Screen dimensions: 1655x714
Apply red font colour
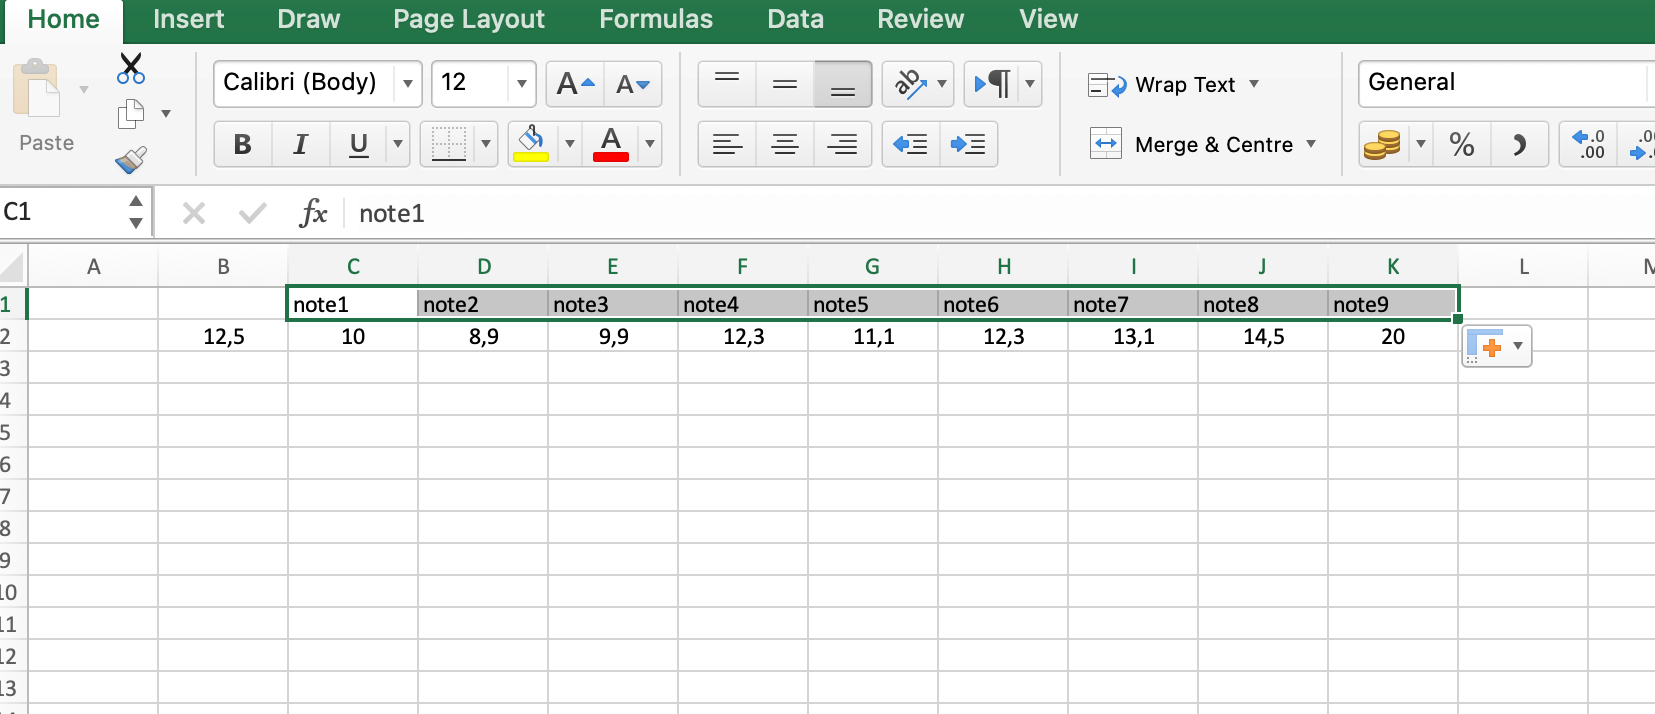click(611, 144)
